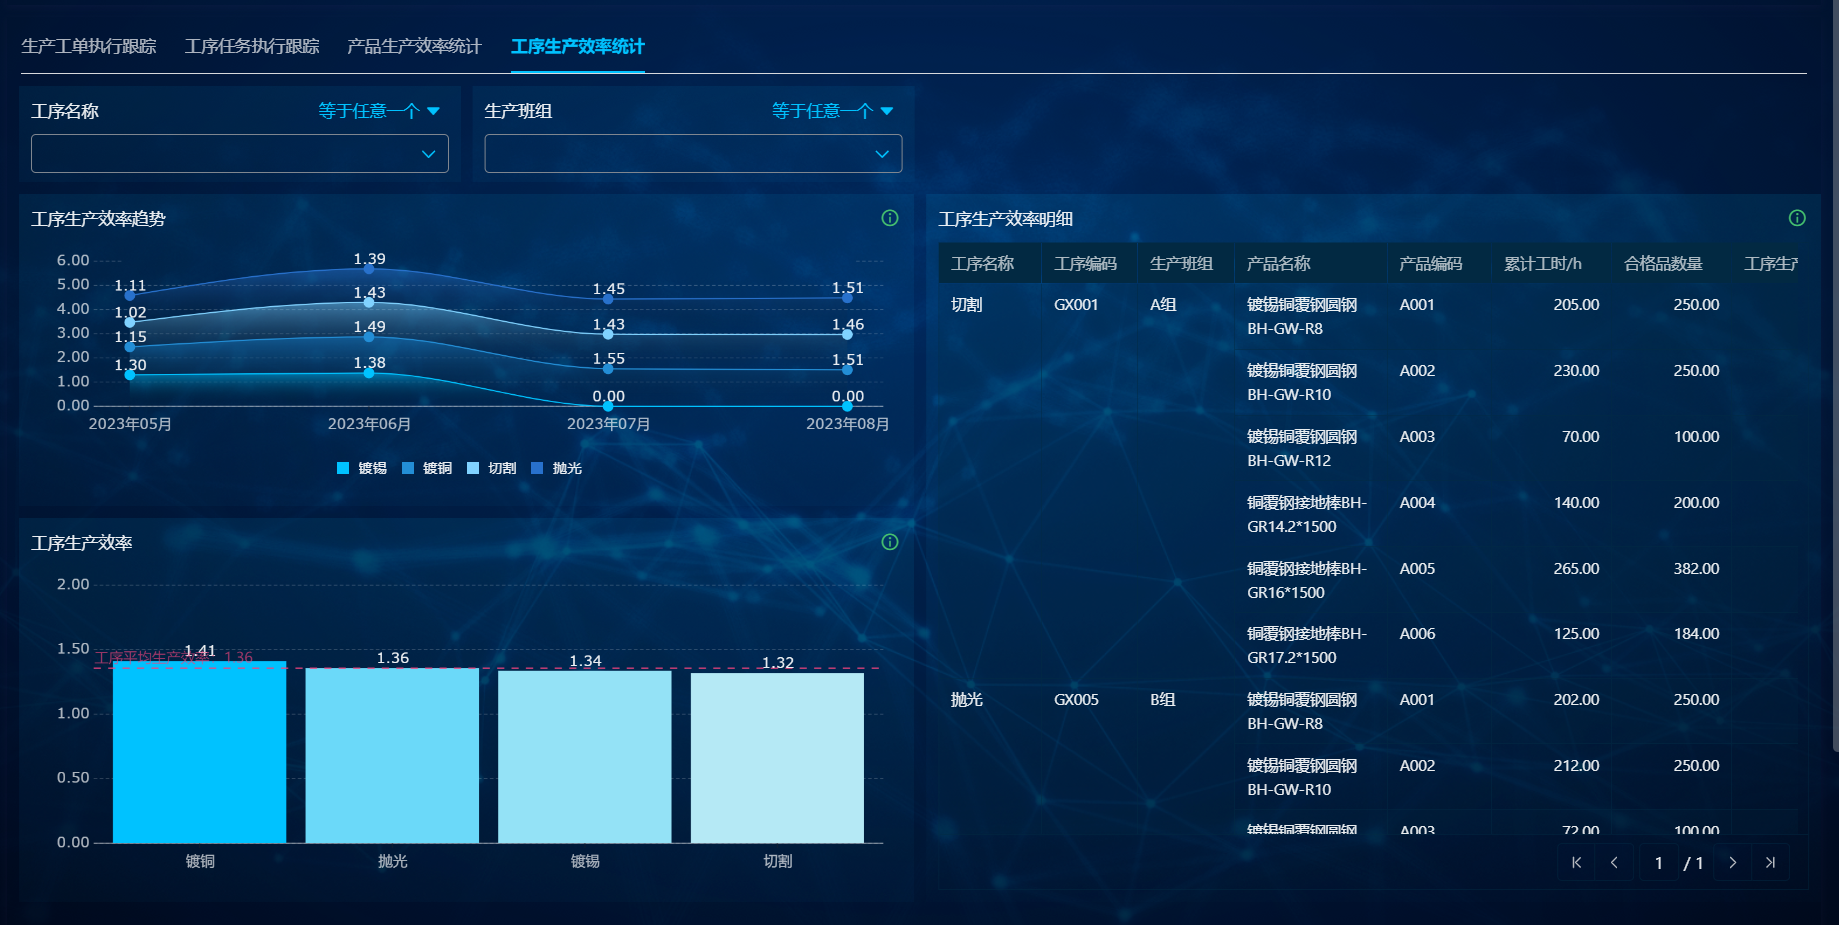Switch to the 工序任务执行跟踪 tab
Viewport: 1839px width, 925px height.
[252, 46]
